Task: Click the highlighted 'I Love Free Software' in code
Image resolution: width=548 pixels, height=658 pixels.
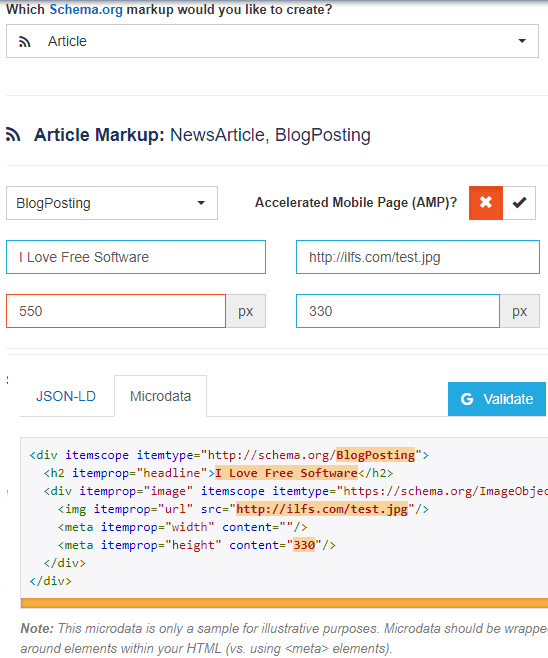Action: point(286,473)
